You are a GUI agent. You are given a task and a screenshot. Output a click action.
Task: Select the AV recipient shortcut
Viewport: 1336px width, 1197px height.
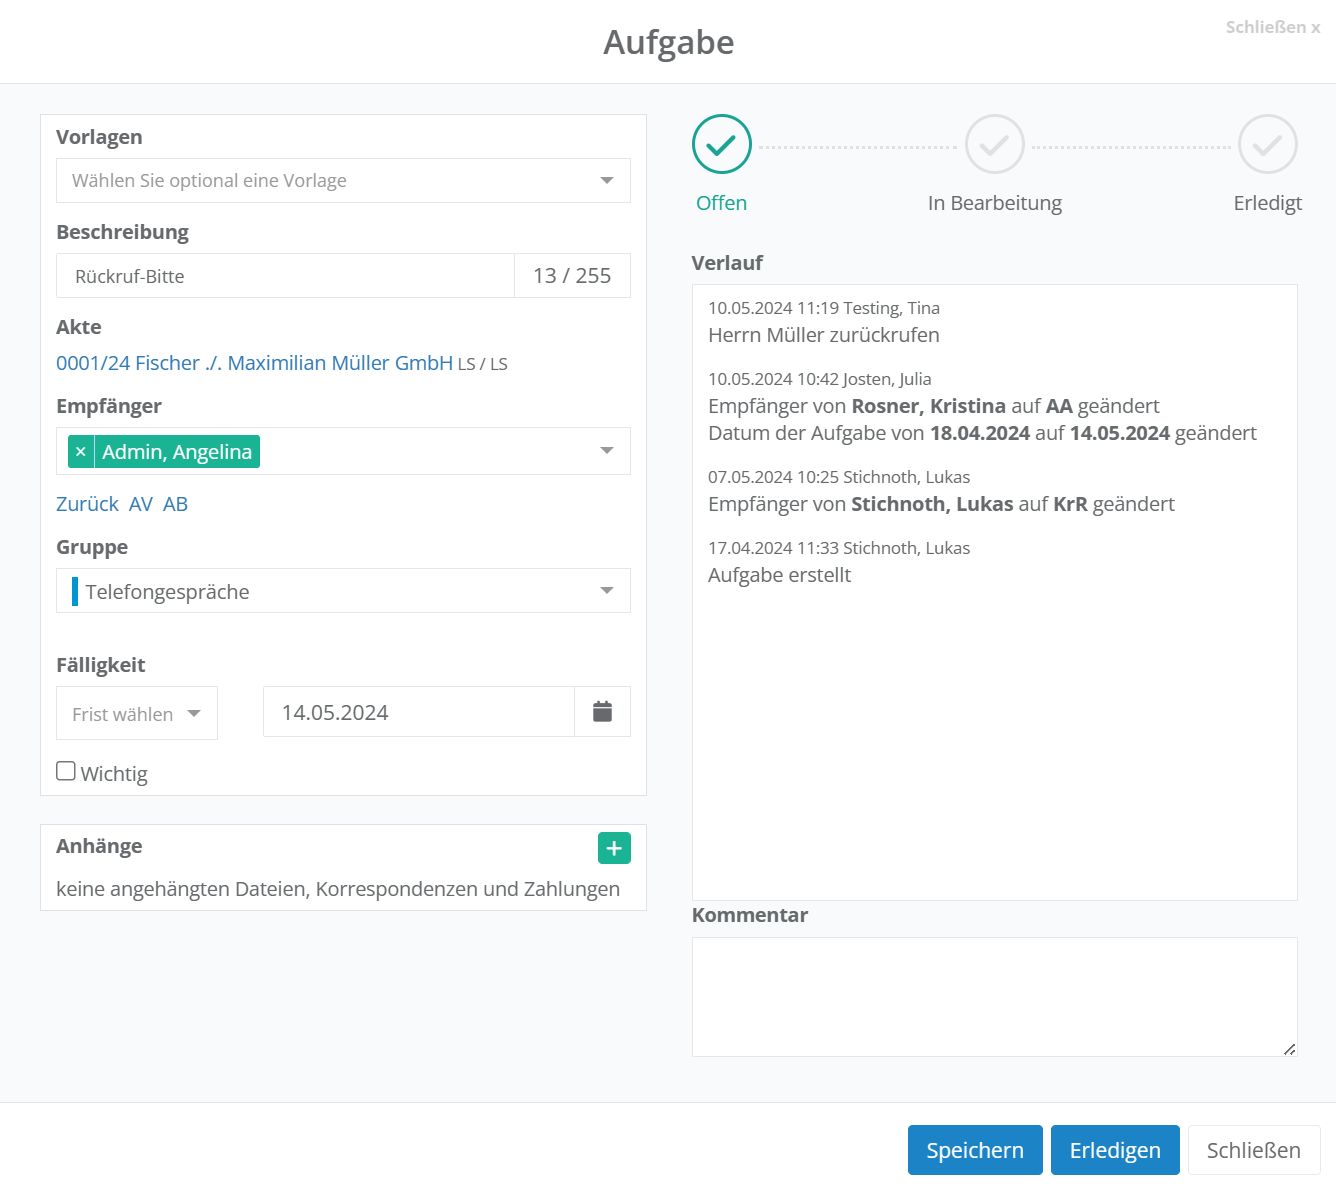[x=141, y=504]
